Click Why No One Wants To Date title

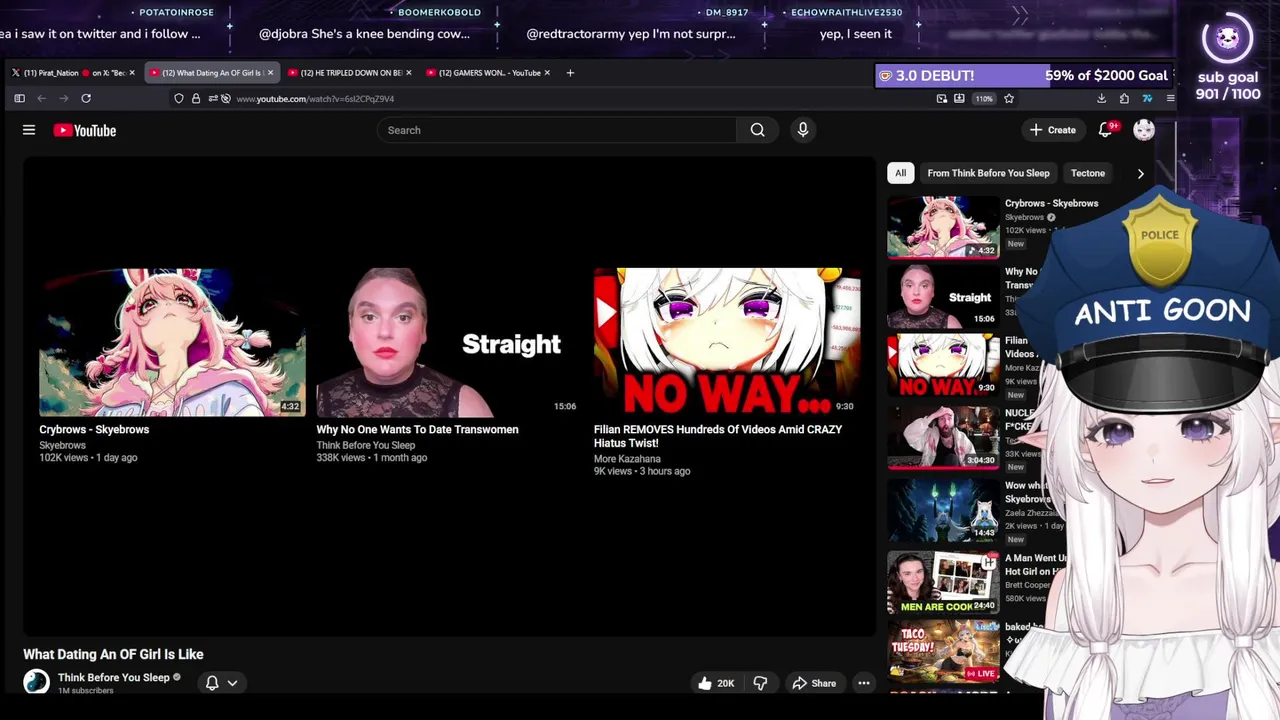(417, 430)
